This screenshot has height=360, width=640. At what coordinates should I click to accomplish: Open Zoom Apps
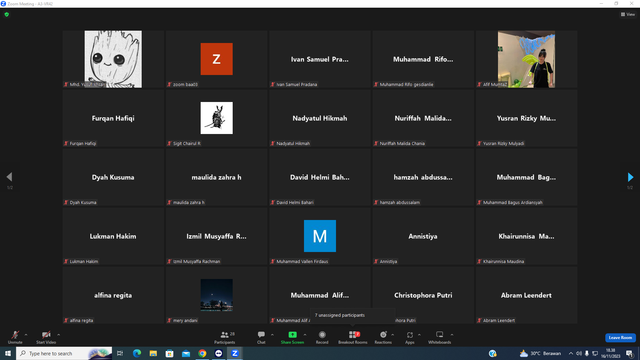tap(410, 337)
